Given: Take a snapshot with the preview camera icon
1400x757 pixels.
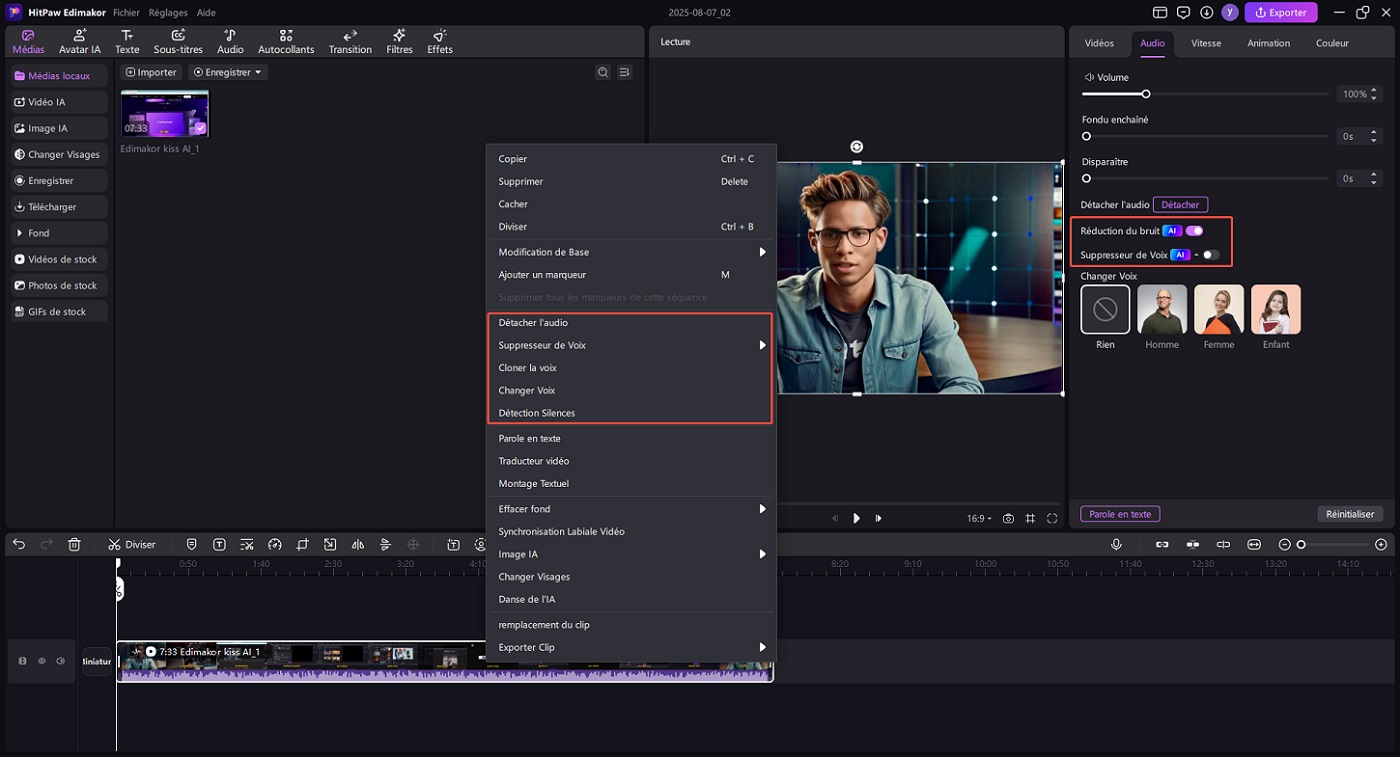Looking at the screenshot, I should click(1008, 518).
